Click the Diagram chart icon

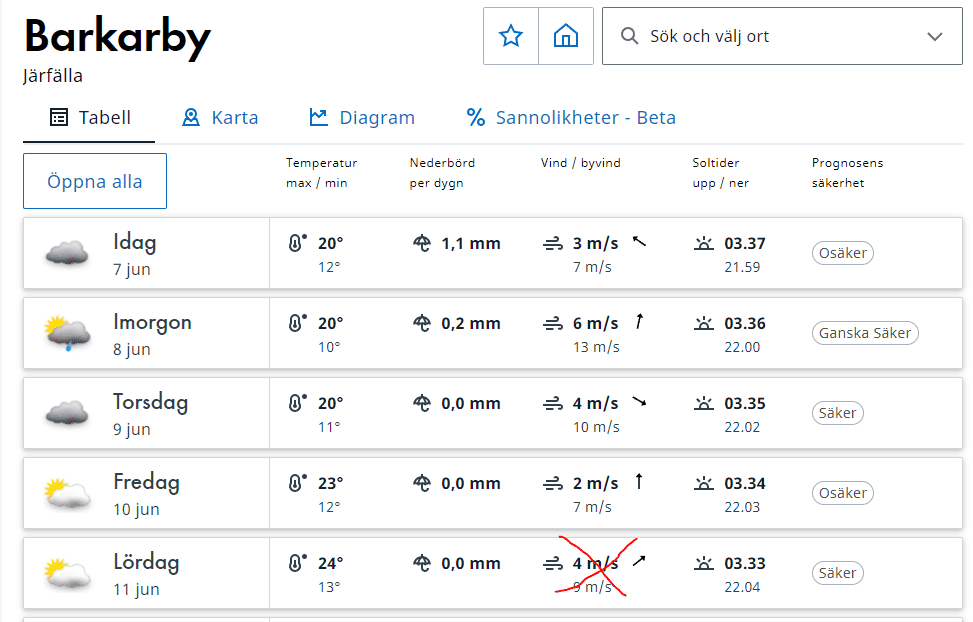tap(318, 117)
